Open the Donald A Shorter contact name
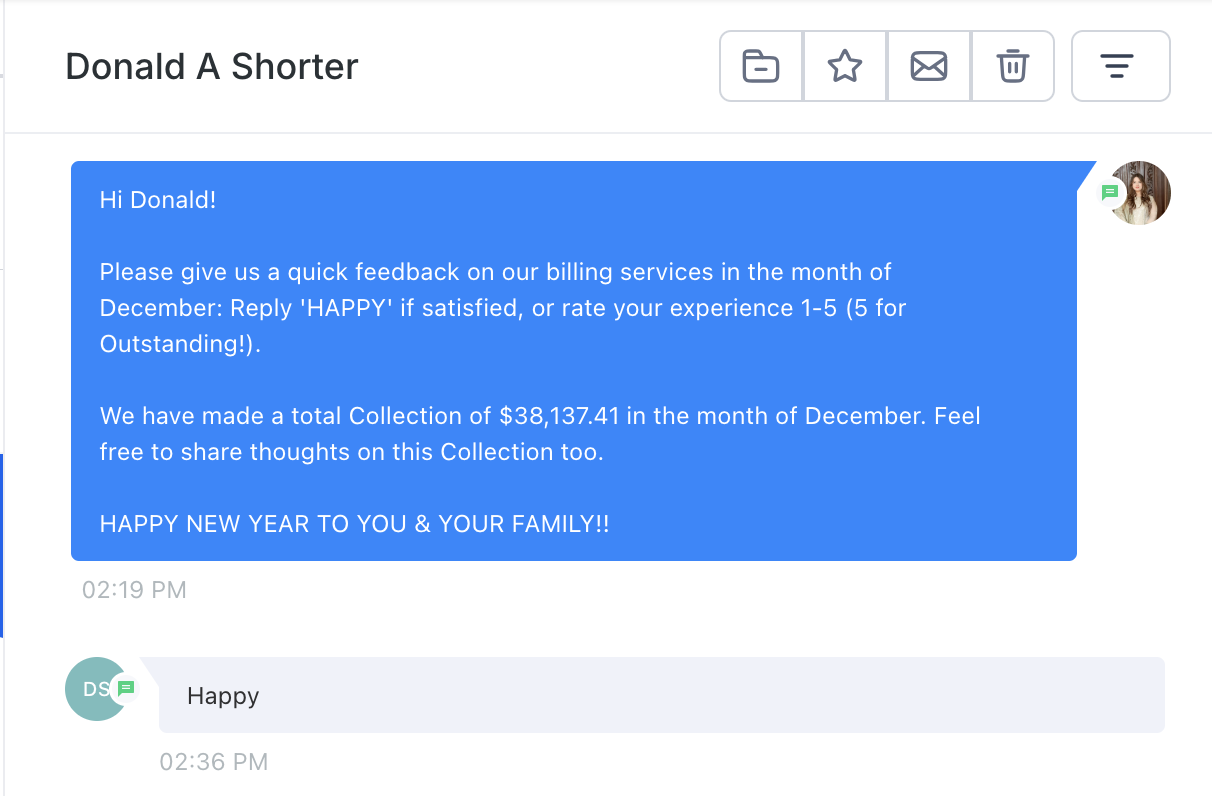Screen dimensions: 1212x796 pos(211,67)
